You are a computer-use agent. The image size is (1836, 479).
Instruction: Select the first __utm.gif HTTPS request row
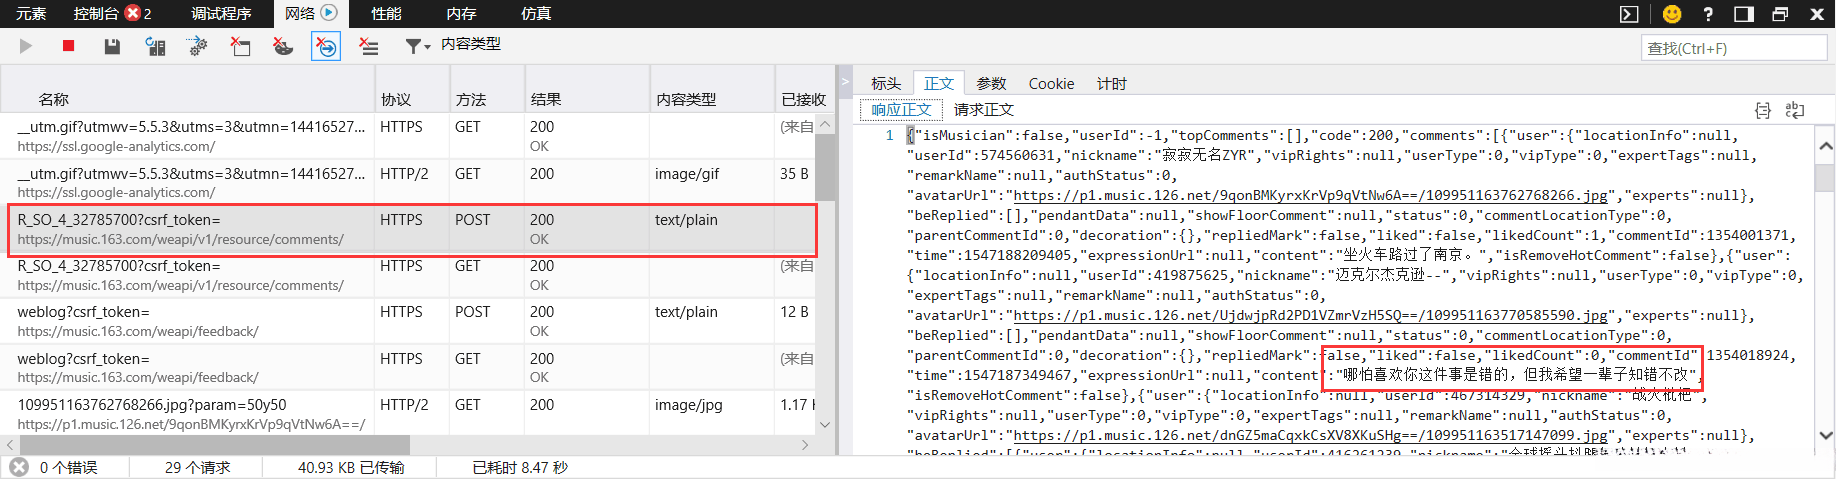tap(408, 136)
